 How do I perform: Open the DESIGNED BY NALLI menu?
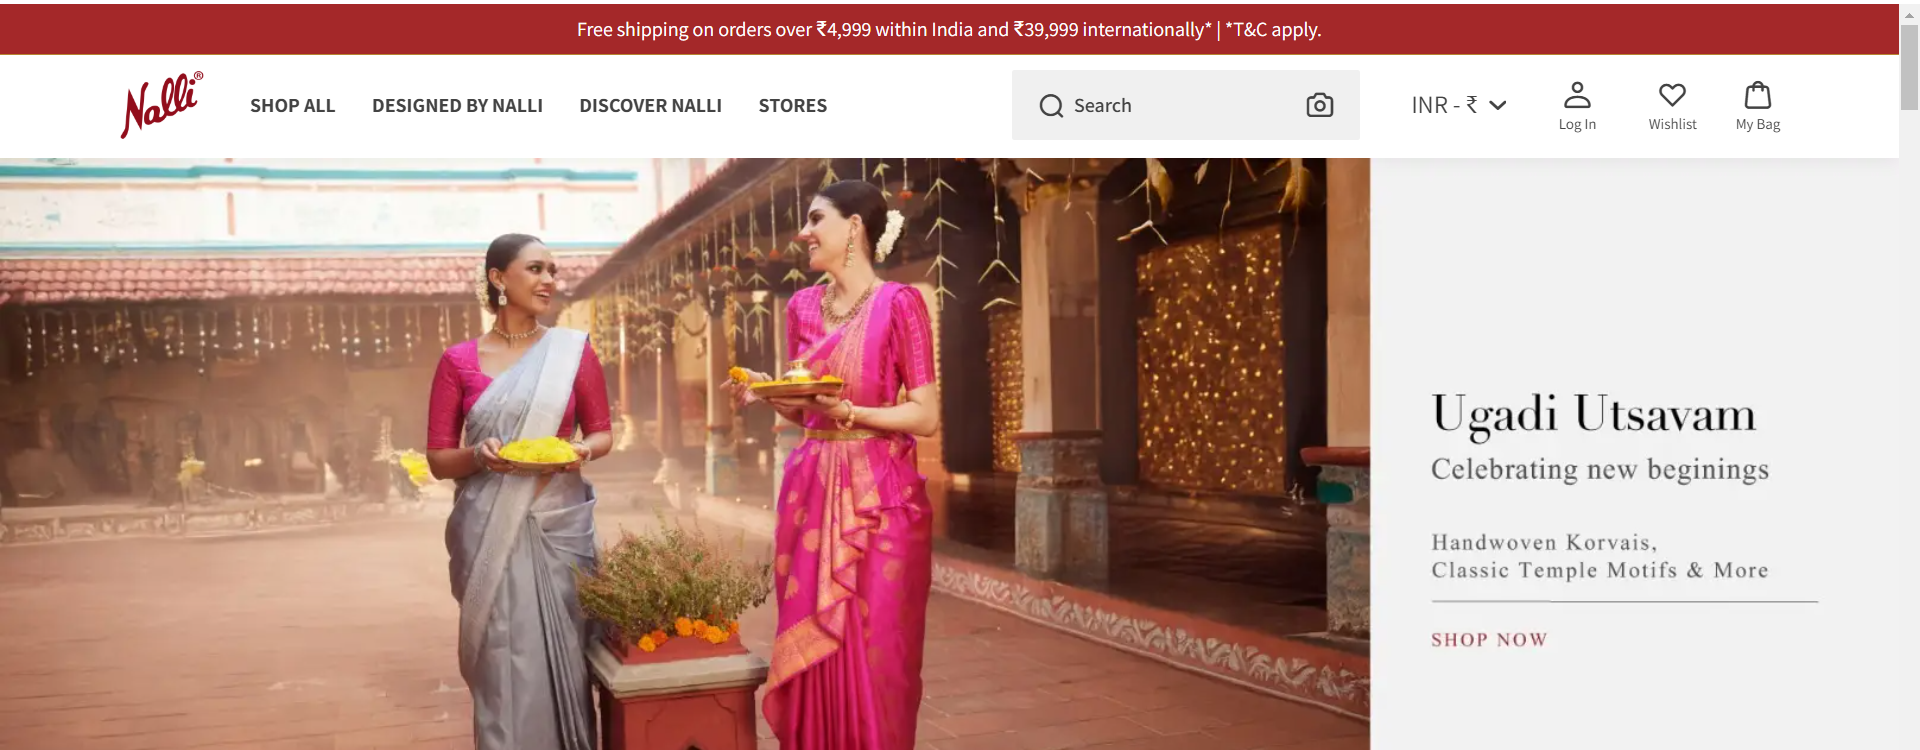point(457,105)
